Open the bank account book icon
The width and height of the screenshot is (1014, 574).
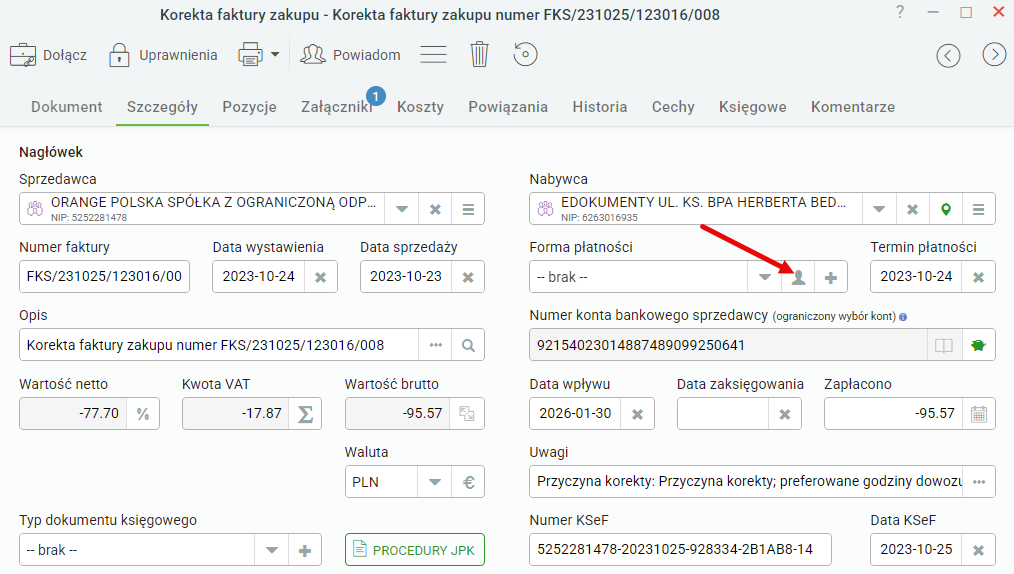(x=944, y=345)
